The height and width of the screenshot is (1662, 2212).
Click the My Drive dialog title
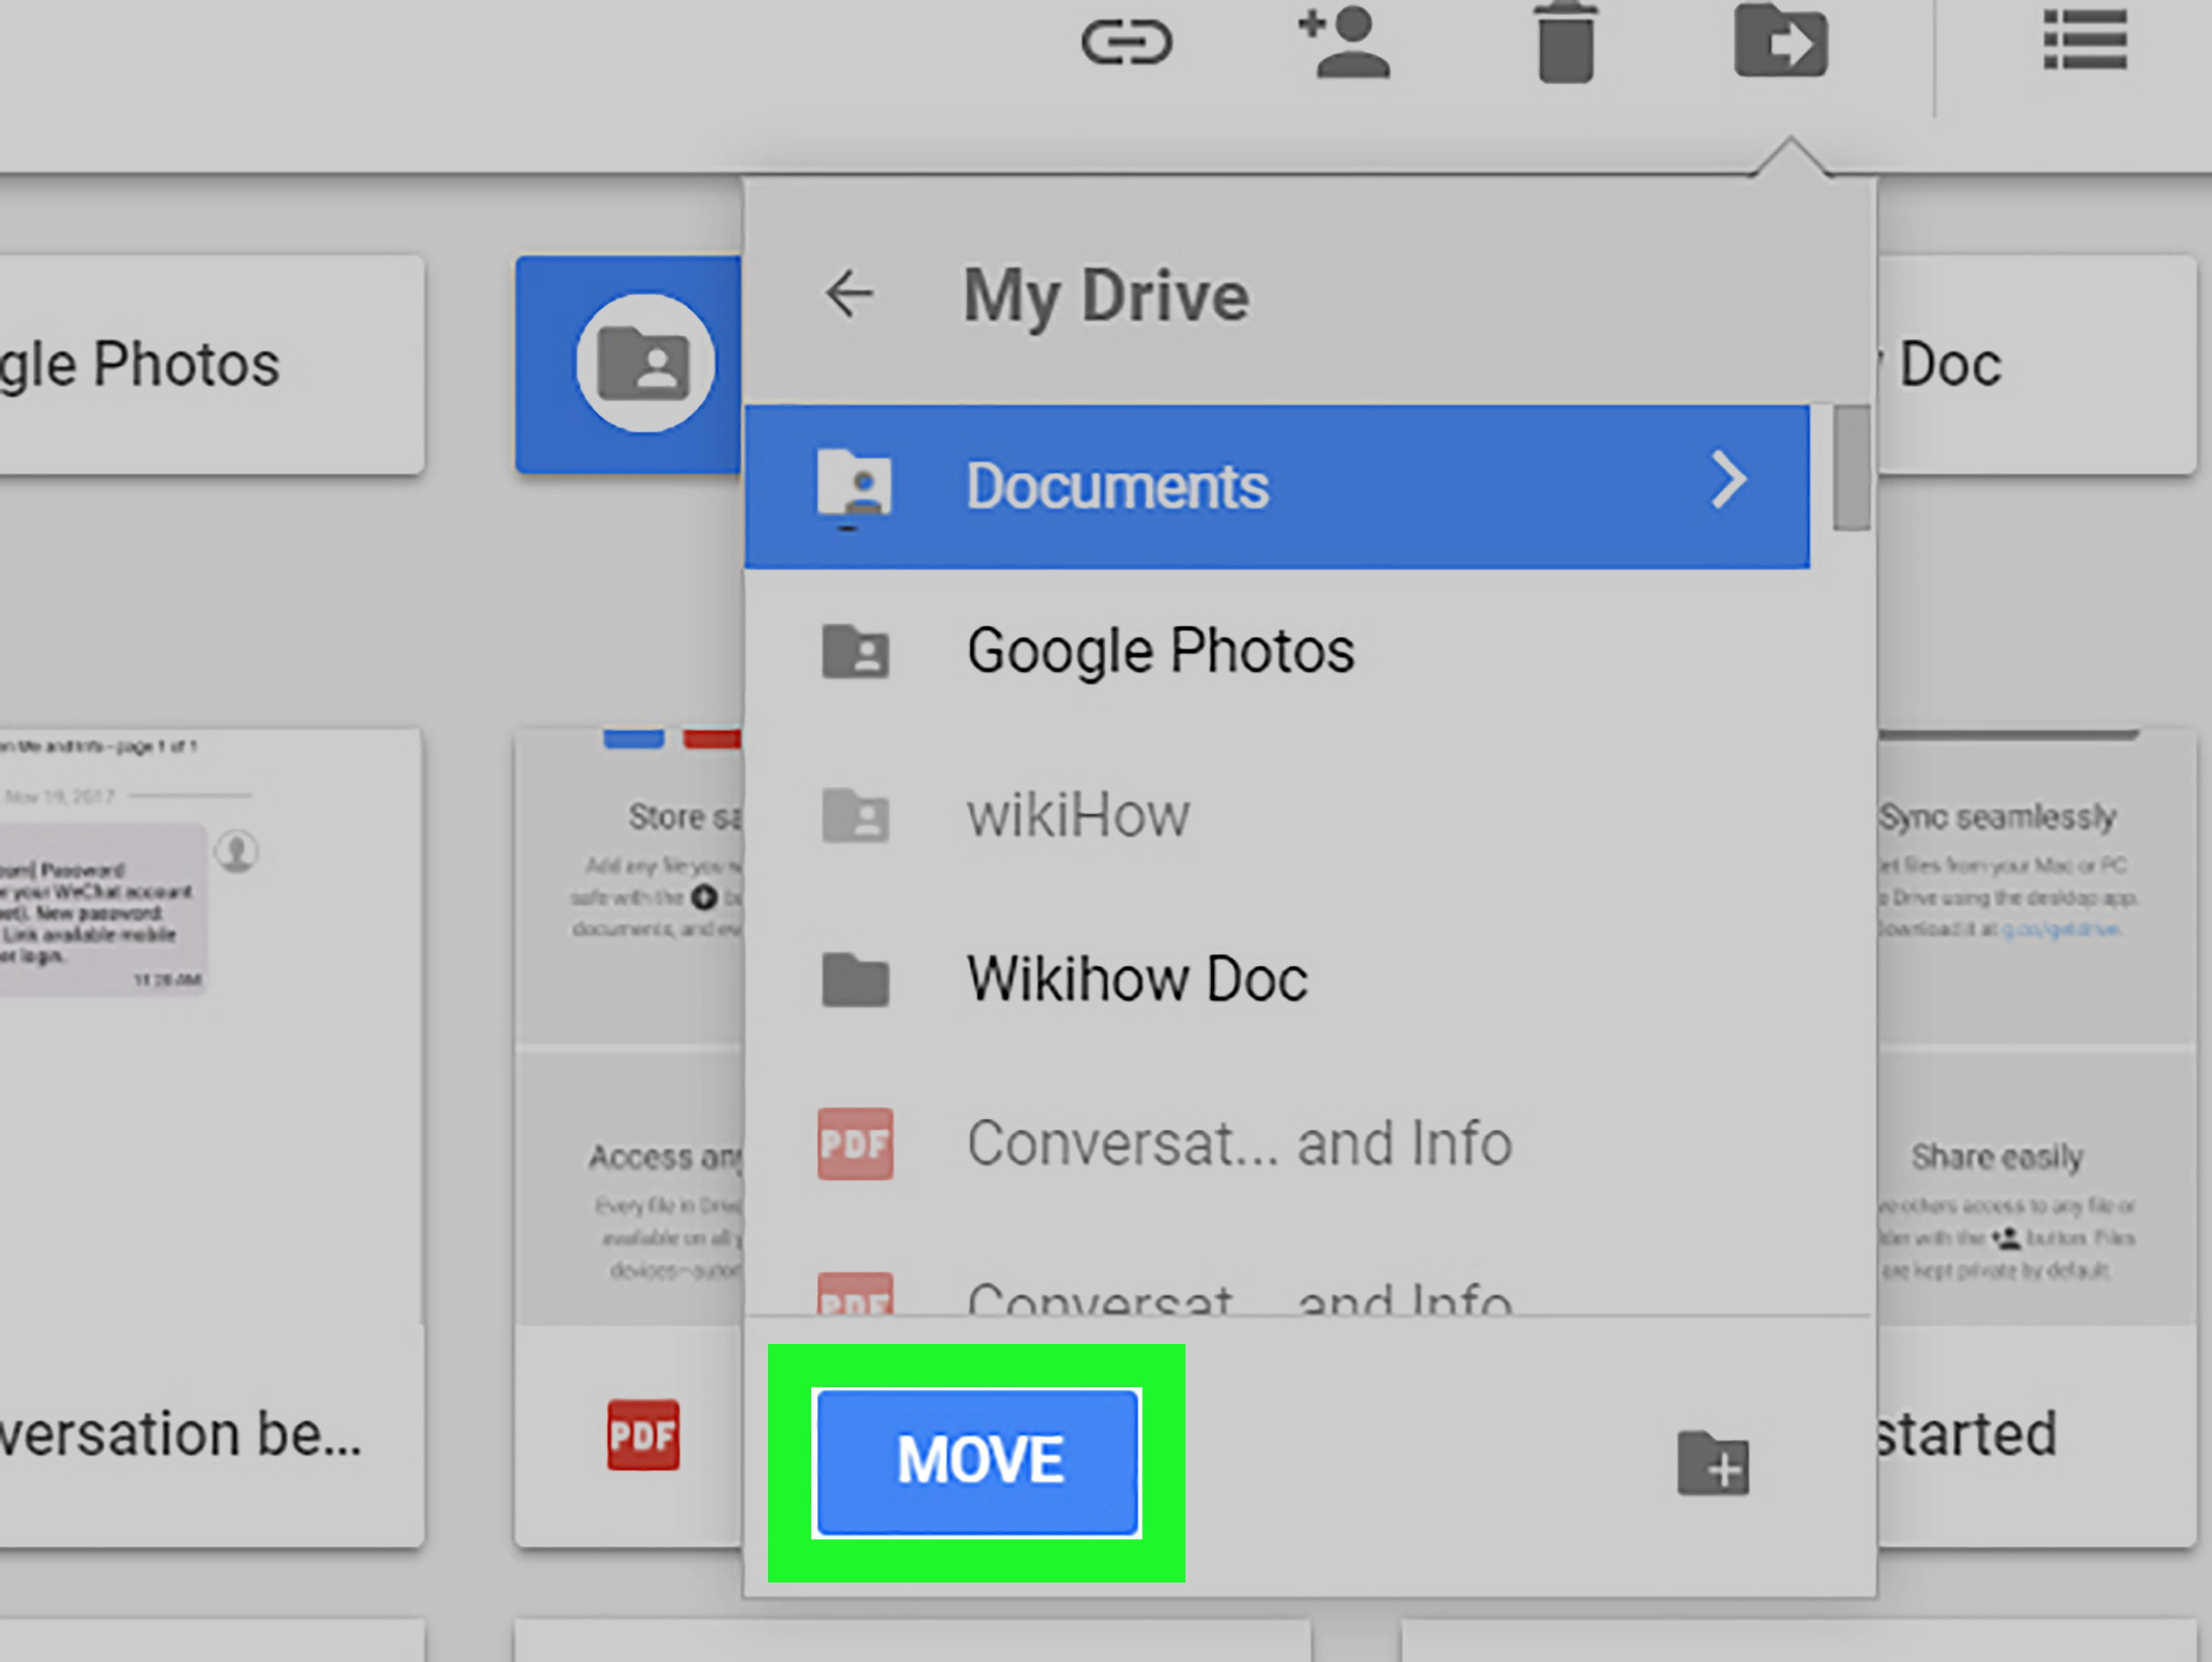click(x=1106, y=297)
